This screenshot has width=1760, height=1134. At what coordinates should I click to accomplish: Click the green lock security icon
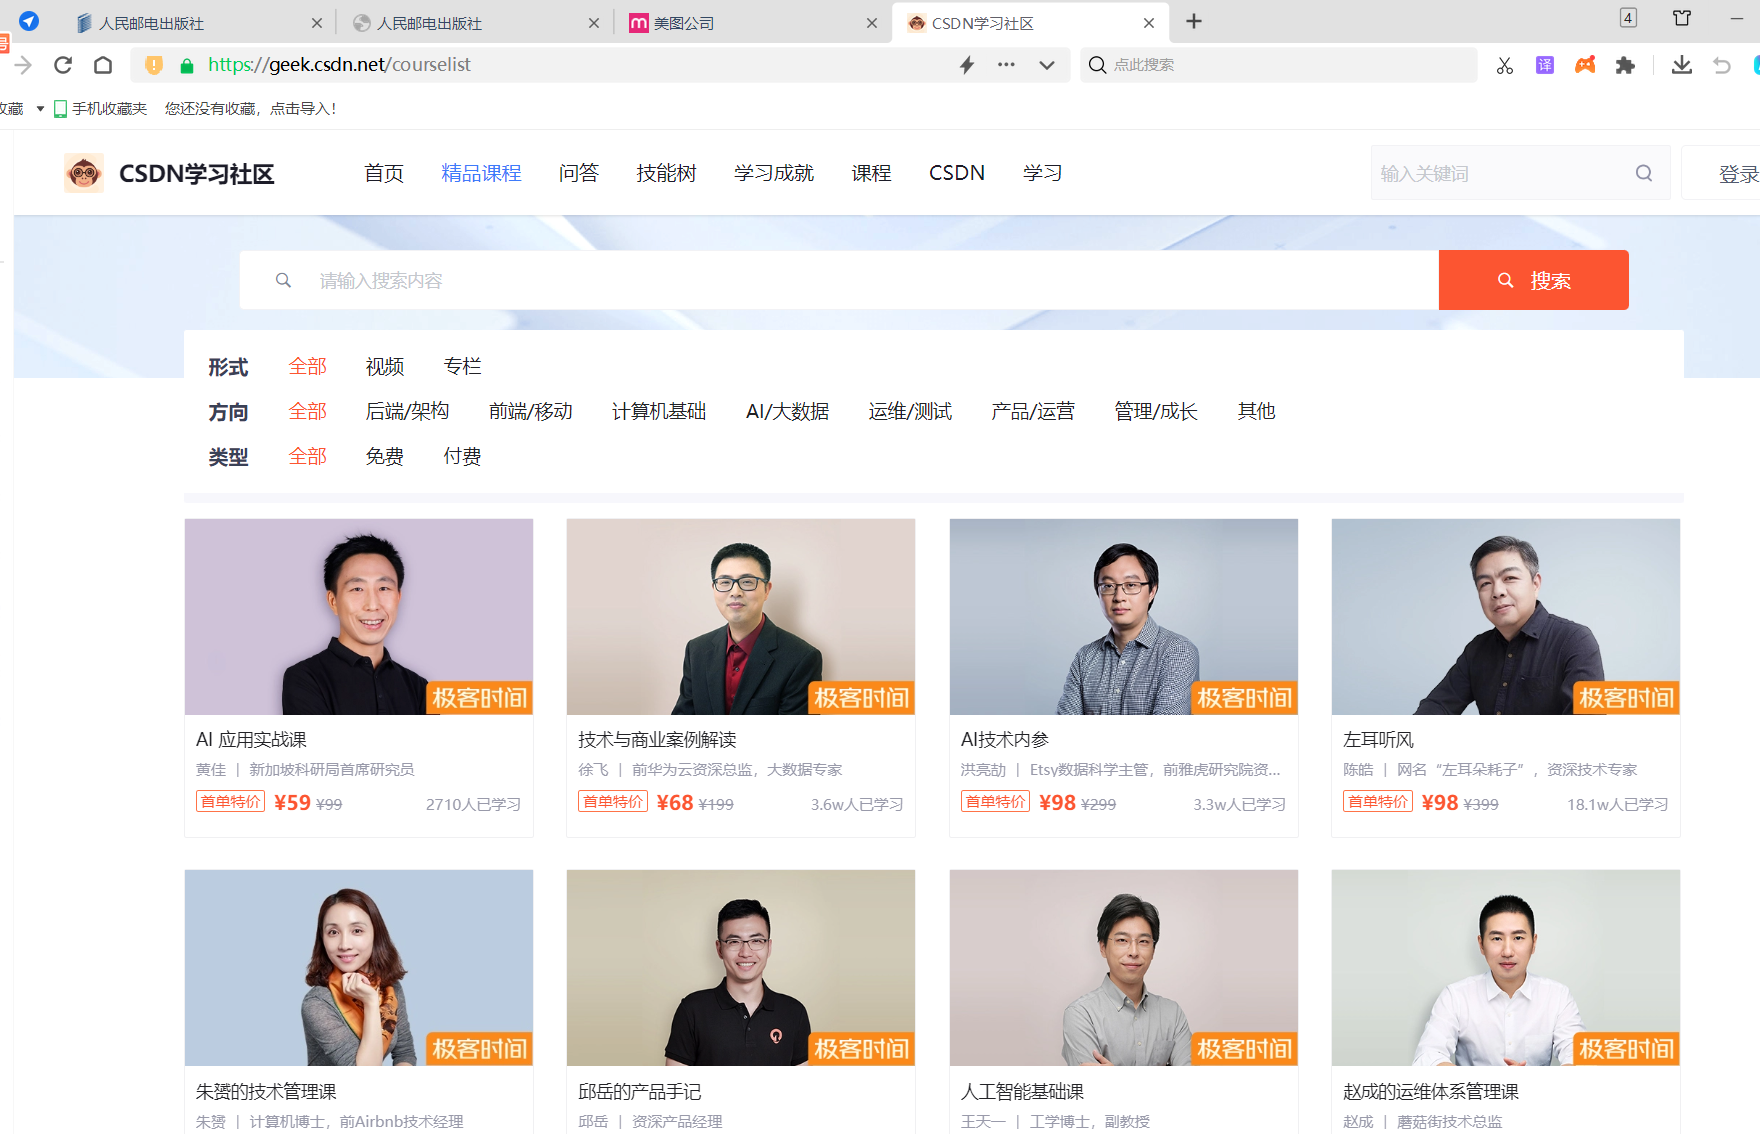(186, 65)
